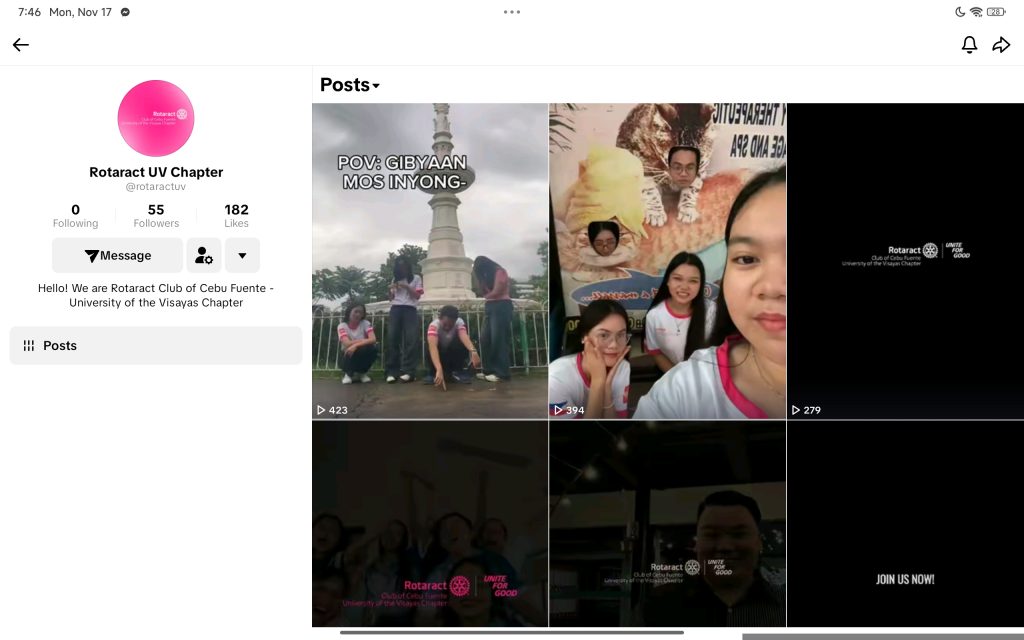Expand the Posts sort dropdown

click(x=350, y=85)
